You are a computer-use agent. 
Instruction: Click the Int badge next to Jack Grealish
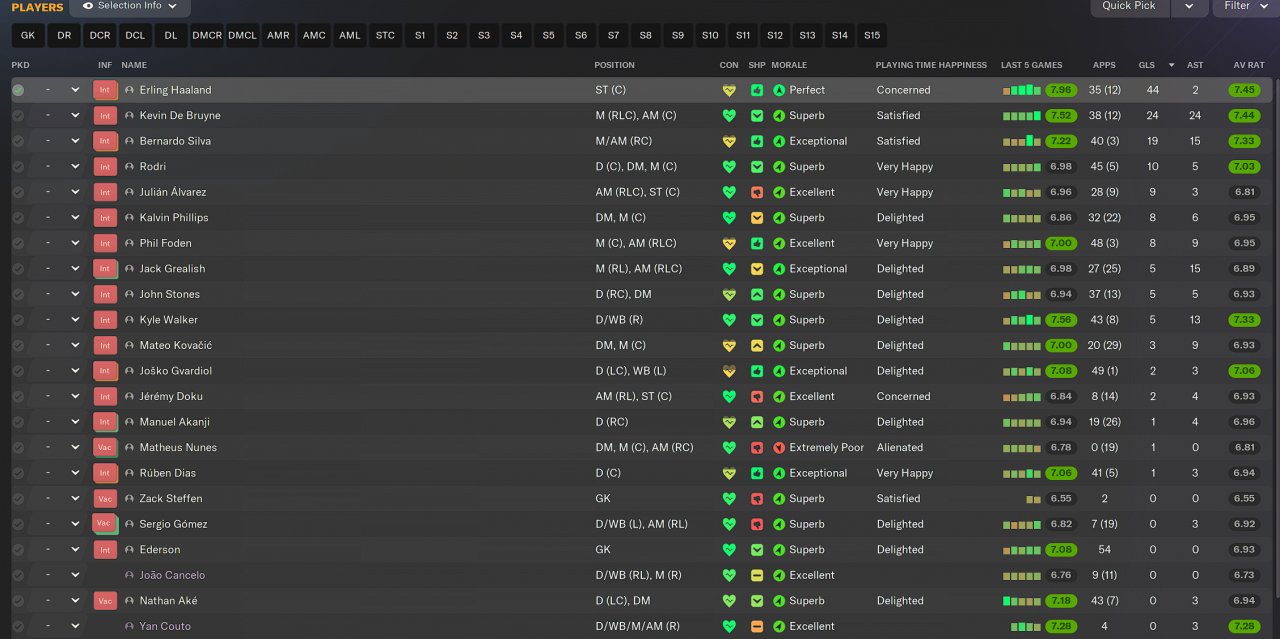point(105,269)
